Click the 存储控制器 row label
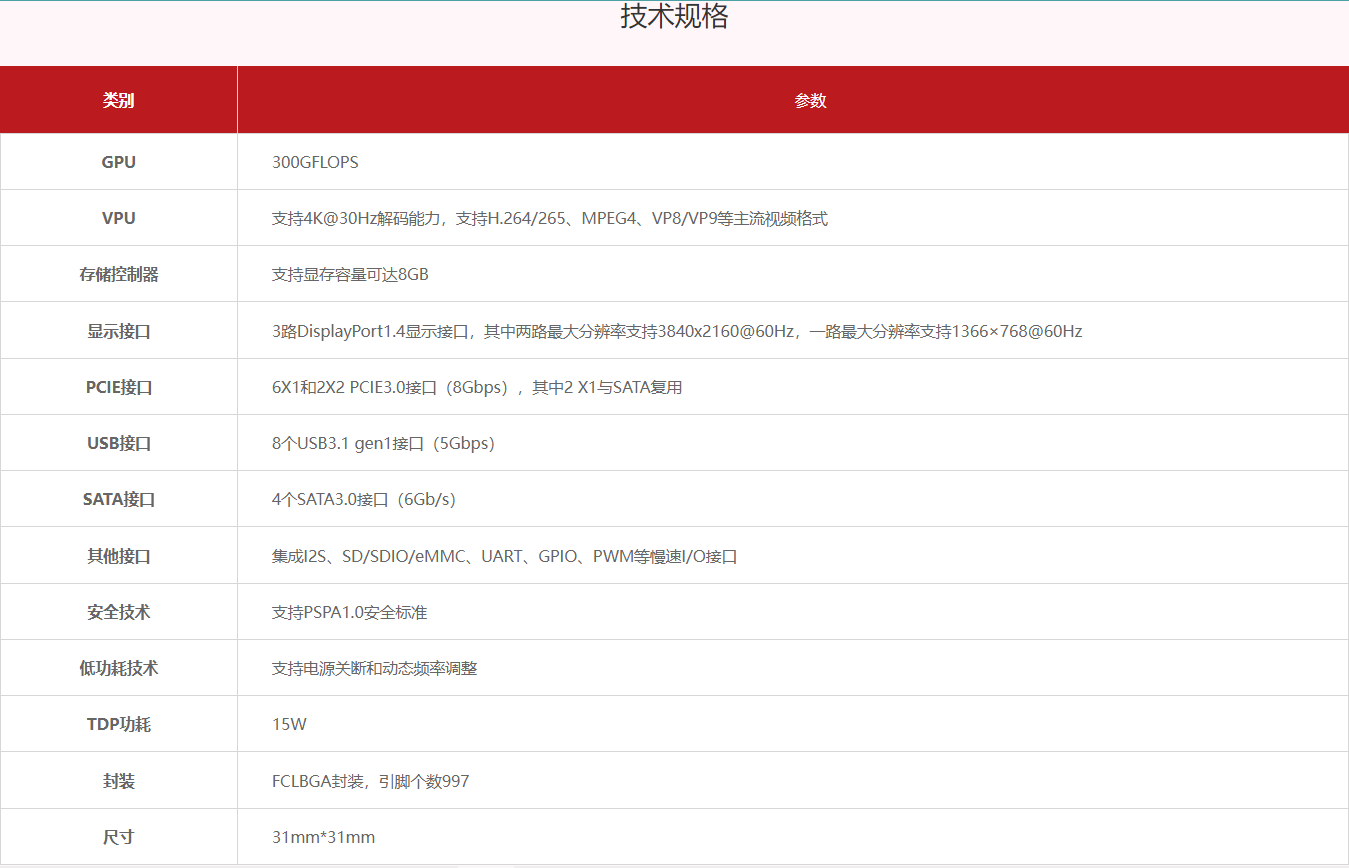 118,274
